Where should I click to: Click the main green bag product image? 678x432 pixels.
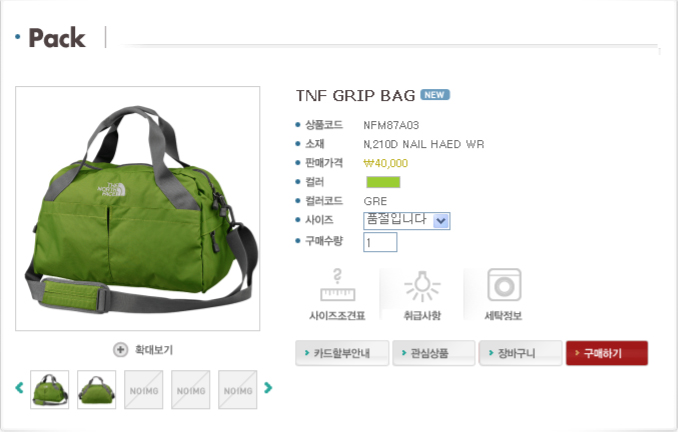138,208
